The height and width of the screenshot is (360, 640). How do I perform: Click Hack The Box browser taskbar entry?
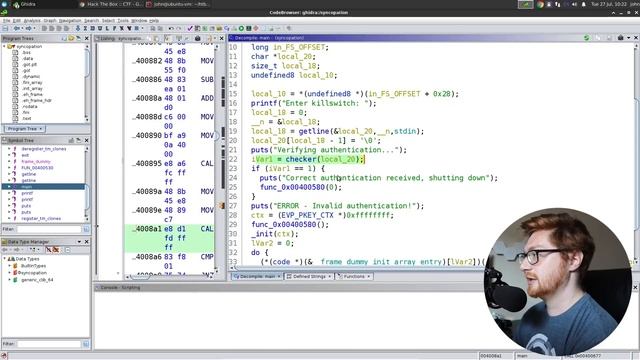point(111,4)
